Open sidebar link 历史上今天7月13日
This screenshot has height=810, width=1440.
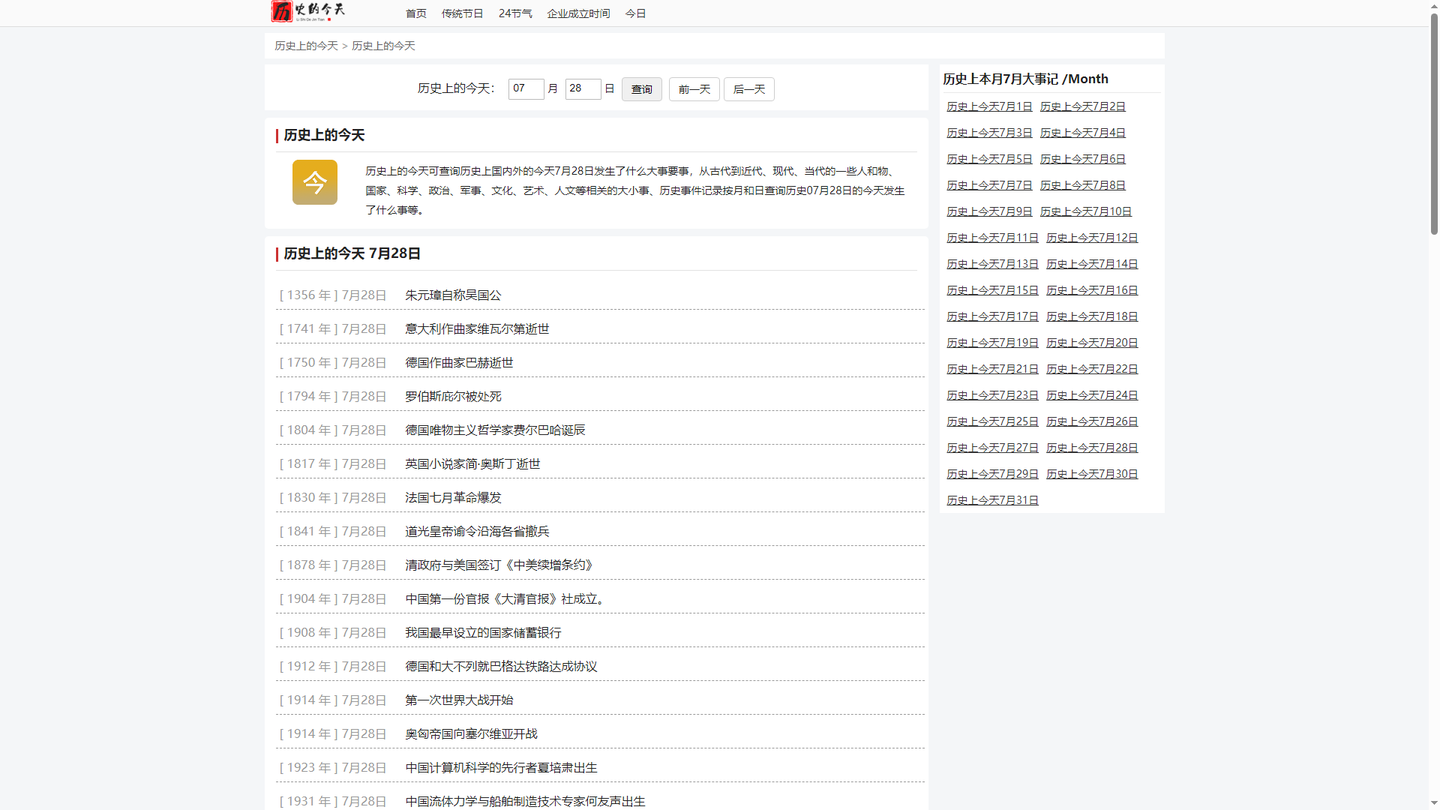(x=992, y=264)
